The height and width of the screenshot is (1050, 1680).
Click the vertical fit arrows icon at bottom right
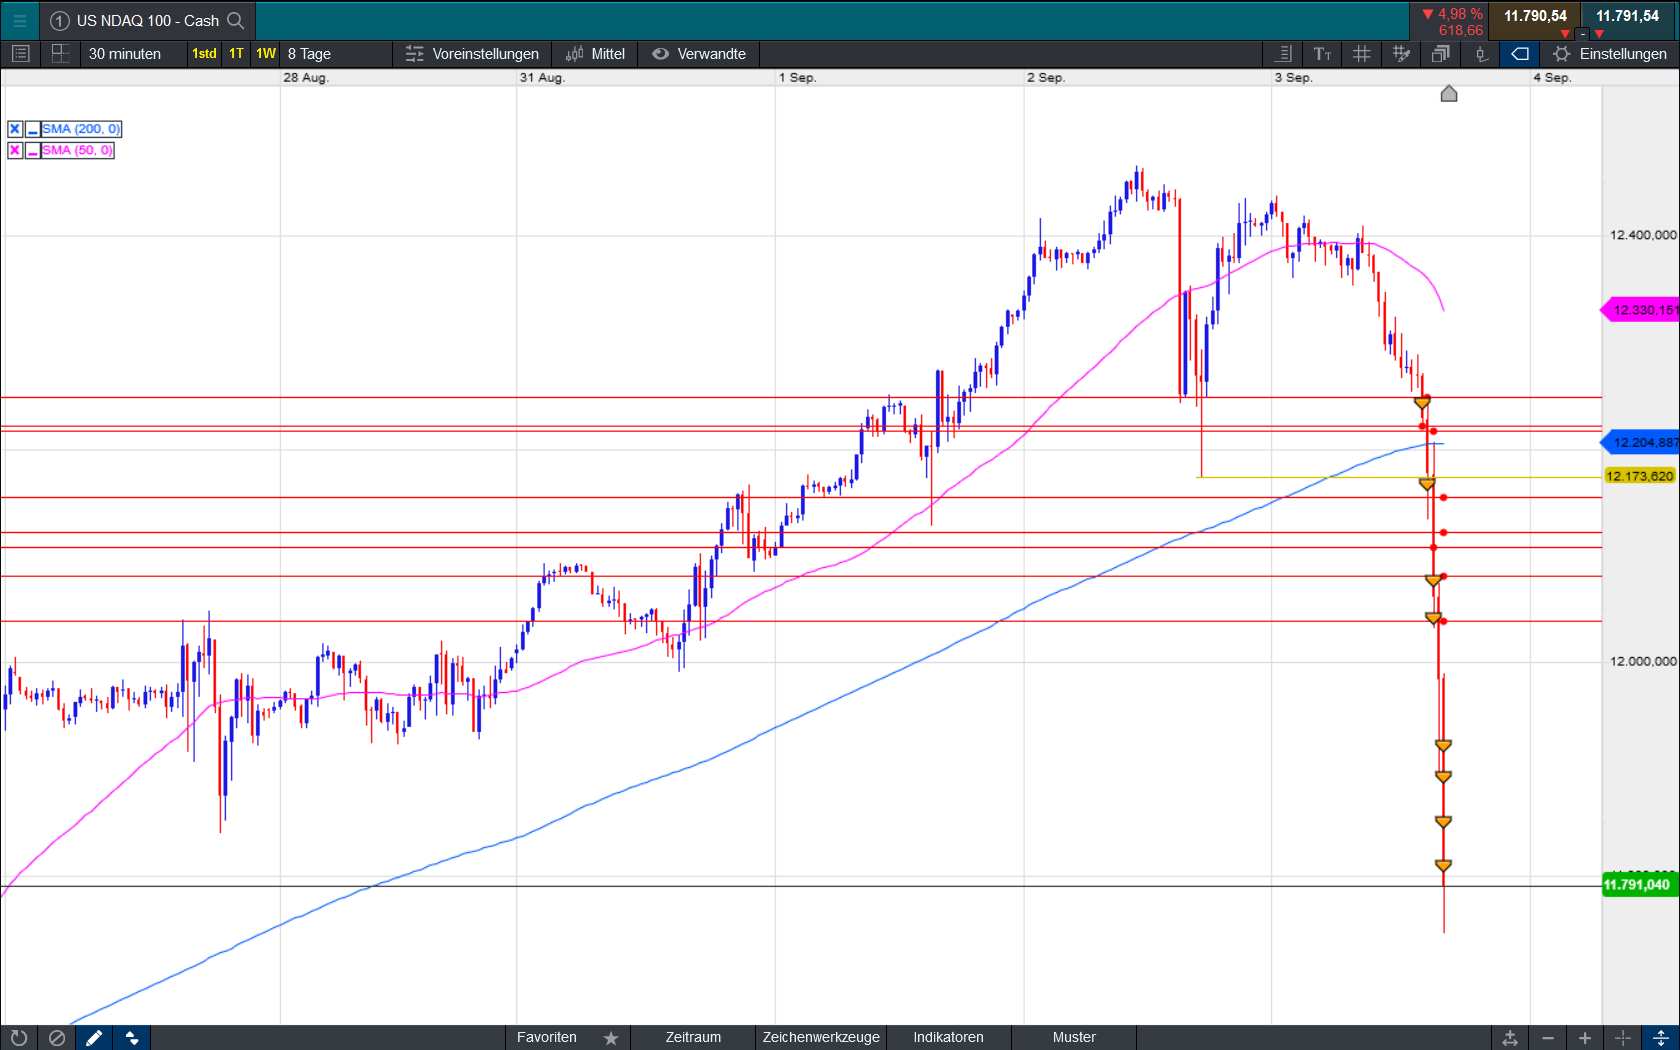point(1660,1038)
